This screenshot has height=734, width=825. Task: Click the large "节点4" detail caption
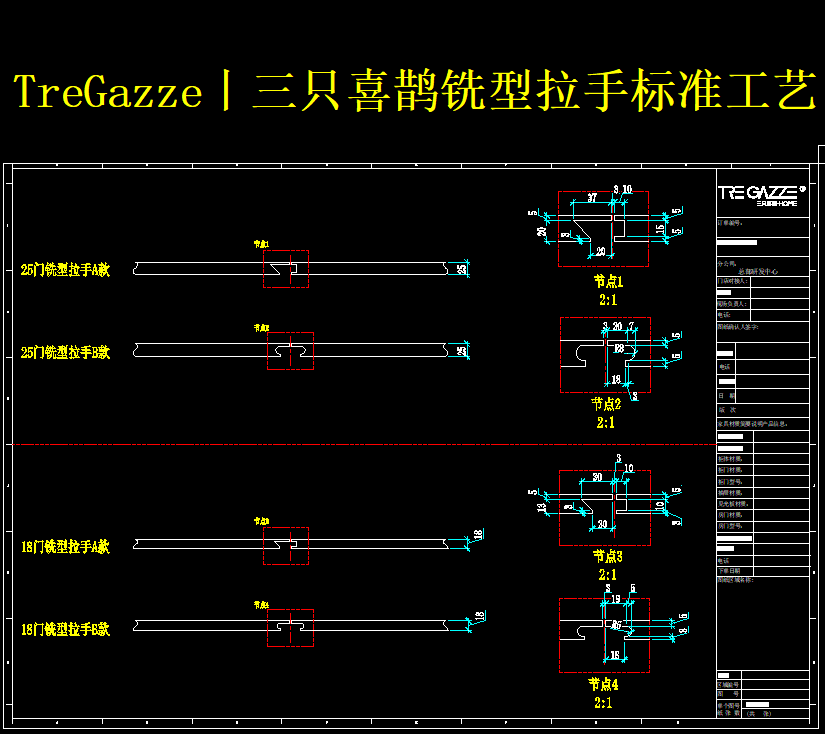(603, 685)
